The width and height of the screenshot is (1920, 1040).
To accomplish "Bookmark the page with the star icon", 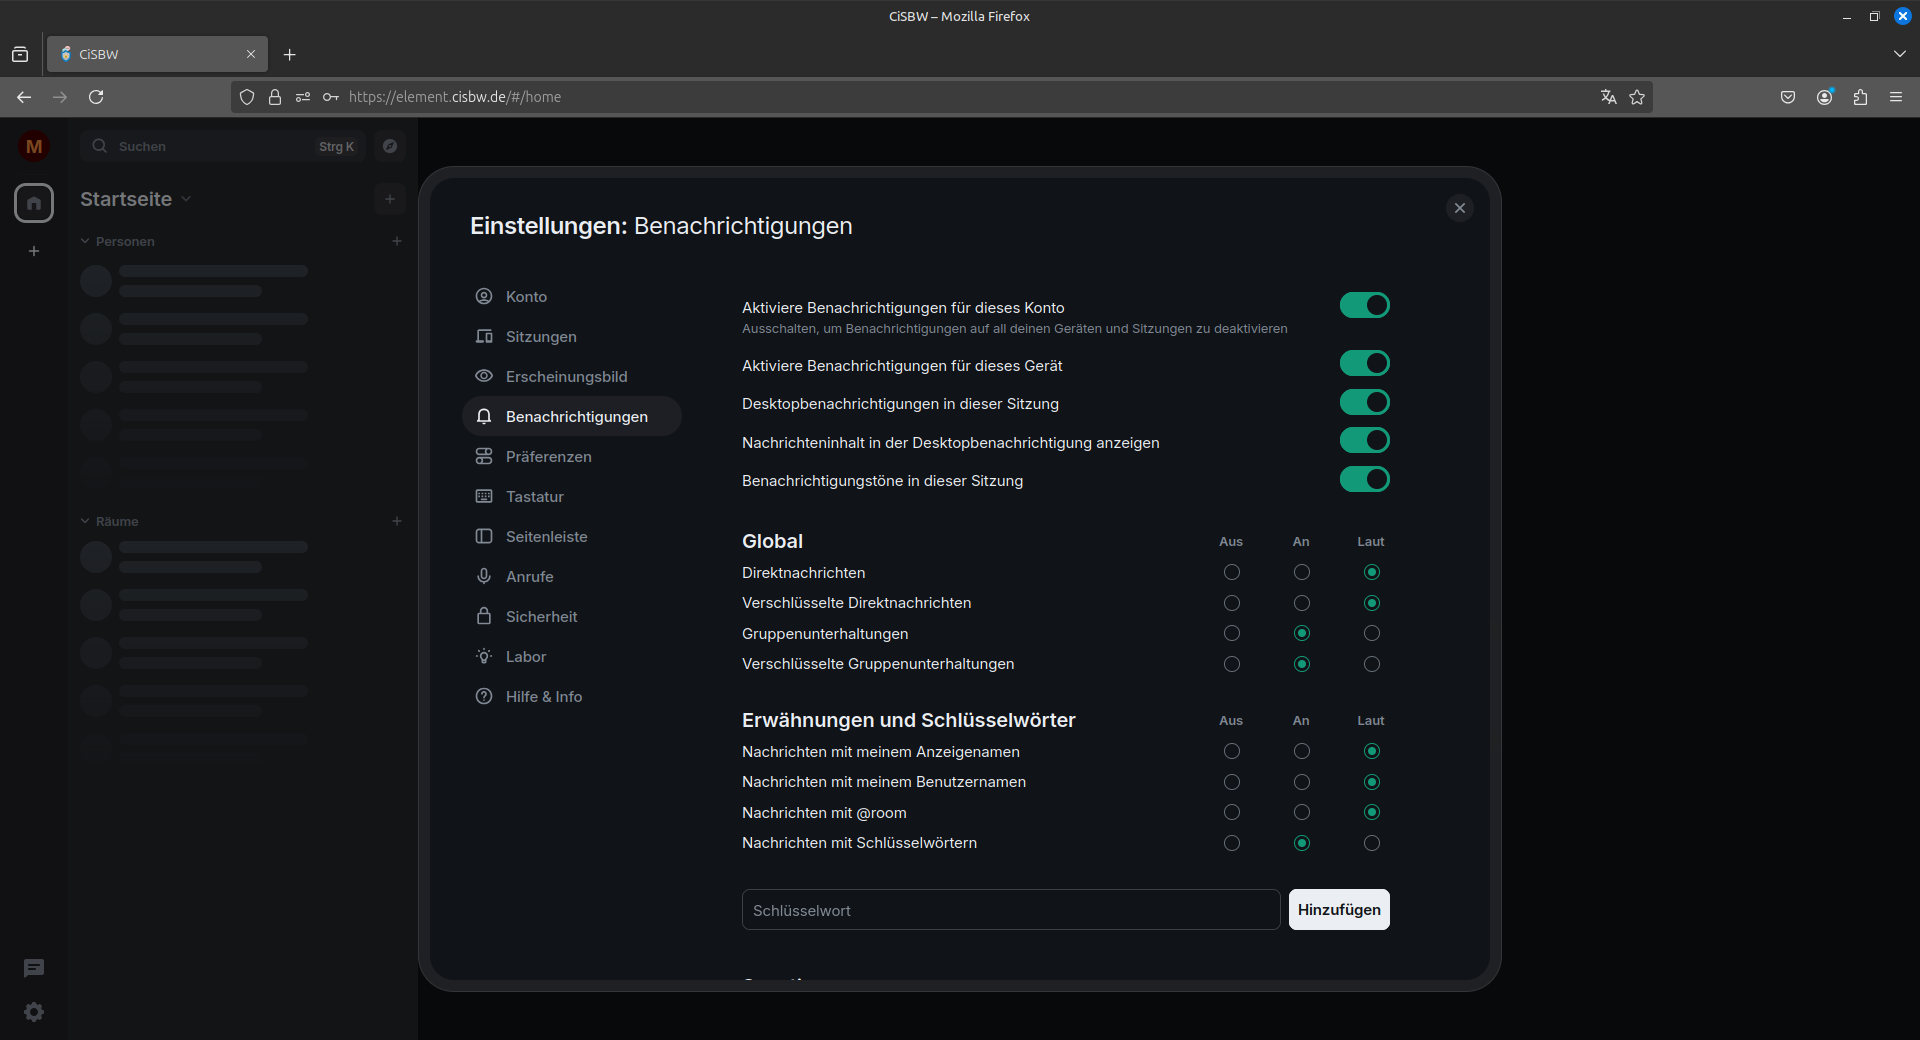I will (1637, 97).
